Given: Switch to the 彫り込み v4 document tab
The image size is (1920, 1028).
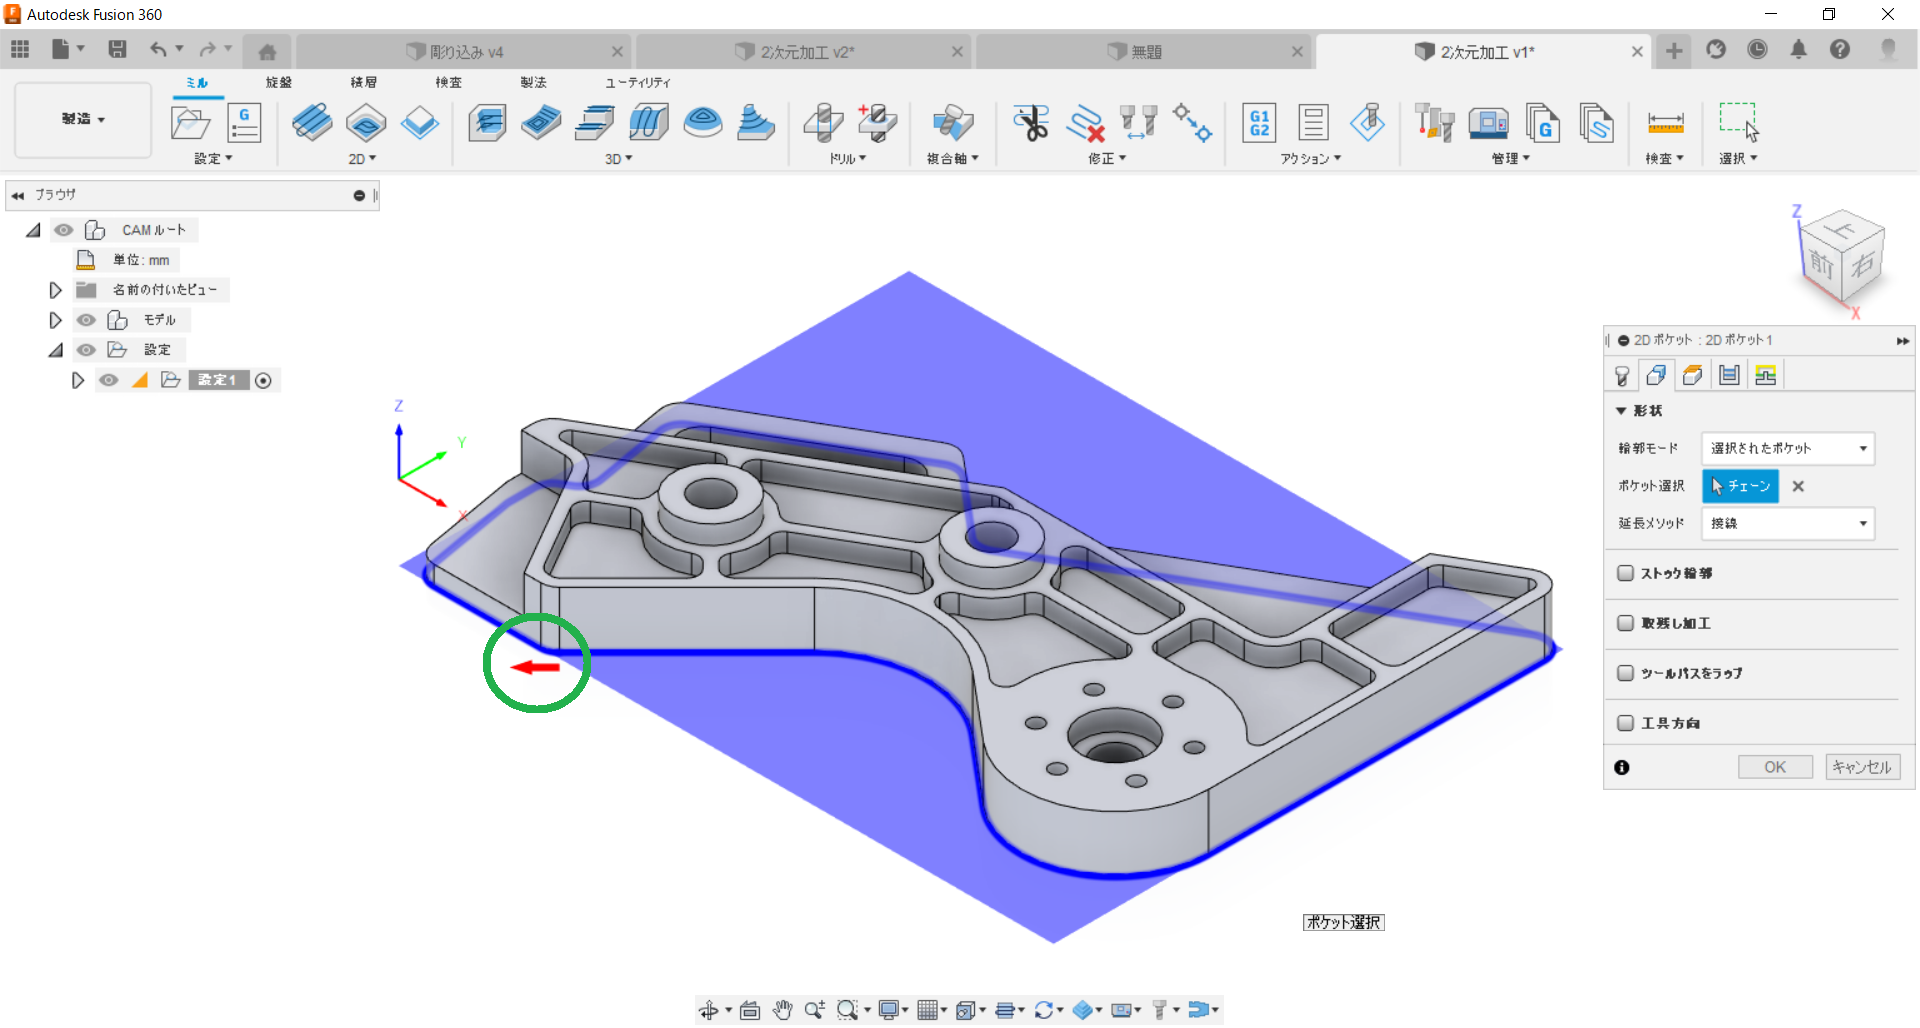Looking at the screenshot, I should tap(466, 52).
